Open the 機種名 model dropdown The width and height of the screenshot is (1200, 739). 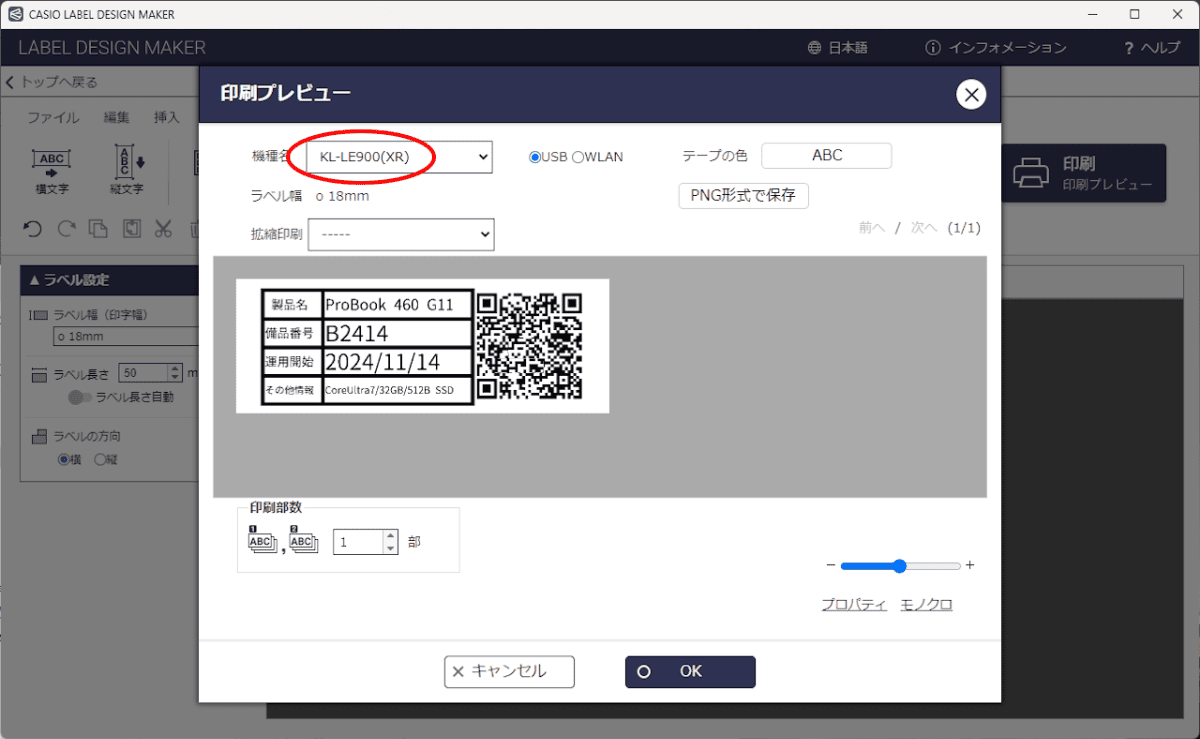pyautogui.click(x=400, y=157)
